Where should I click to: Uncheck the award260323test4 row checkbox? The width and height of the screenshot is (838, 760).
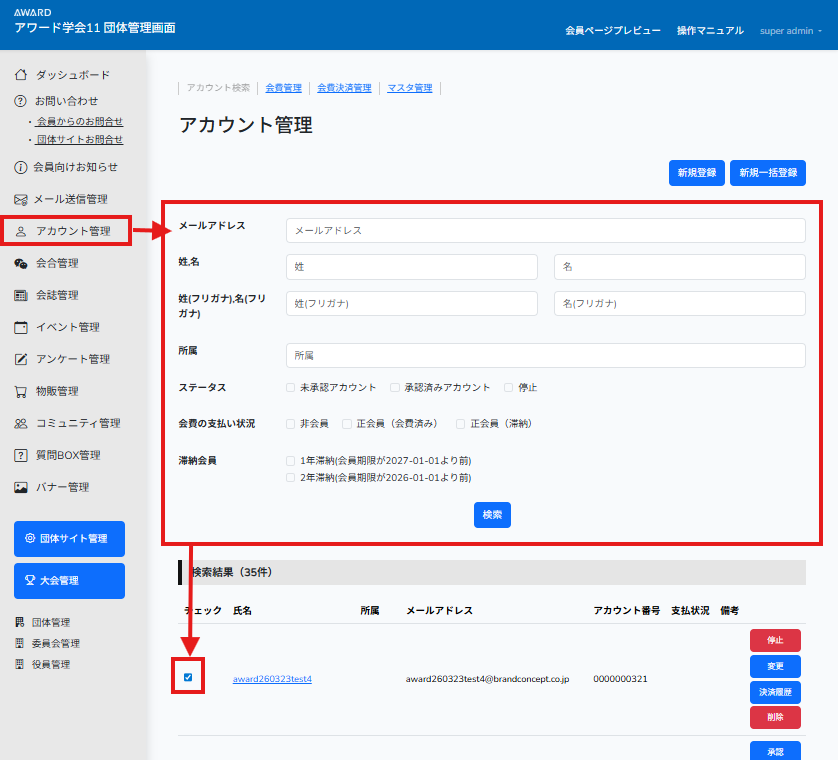coord(188,678)
